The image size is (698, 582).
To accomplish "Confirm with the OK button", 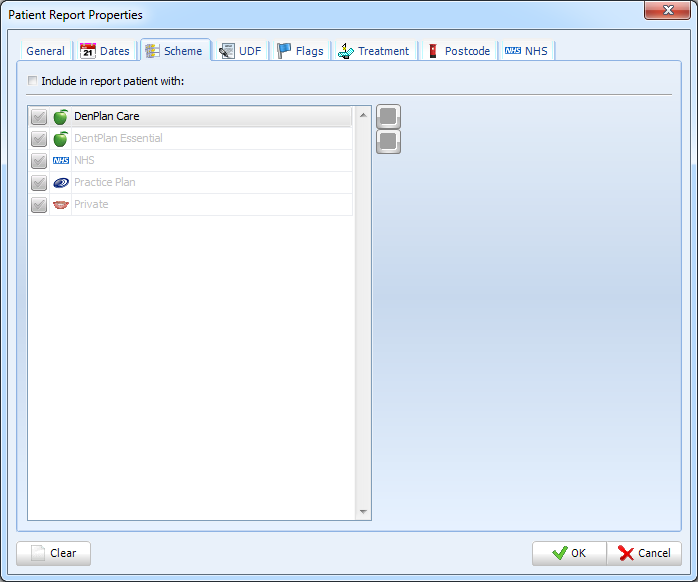I will tap(569, 553).
